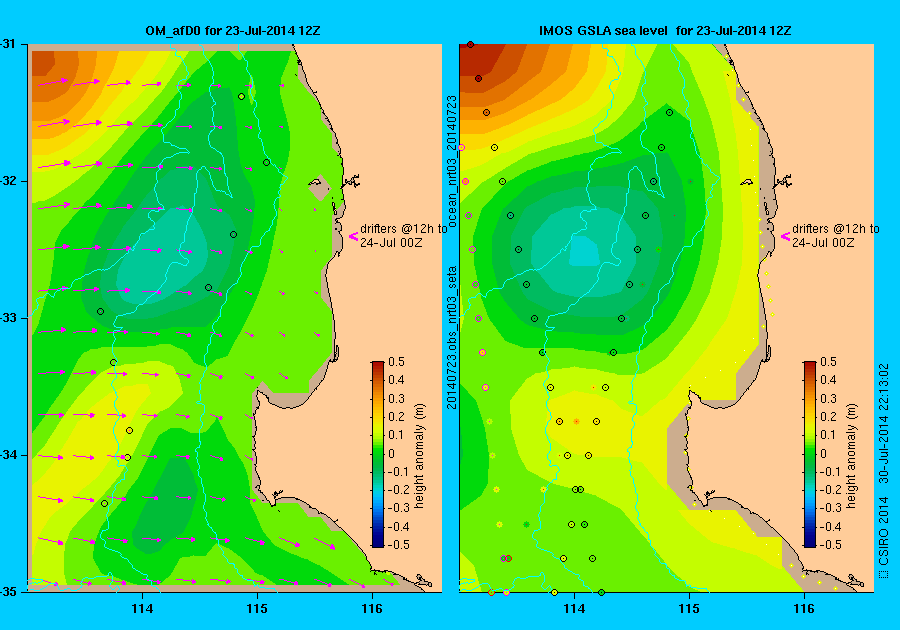Select the -0.3 tick on right color bar
This screenshot has height=630, width=900.
pos(831,508)
